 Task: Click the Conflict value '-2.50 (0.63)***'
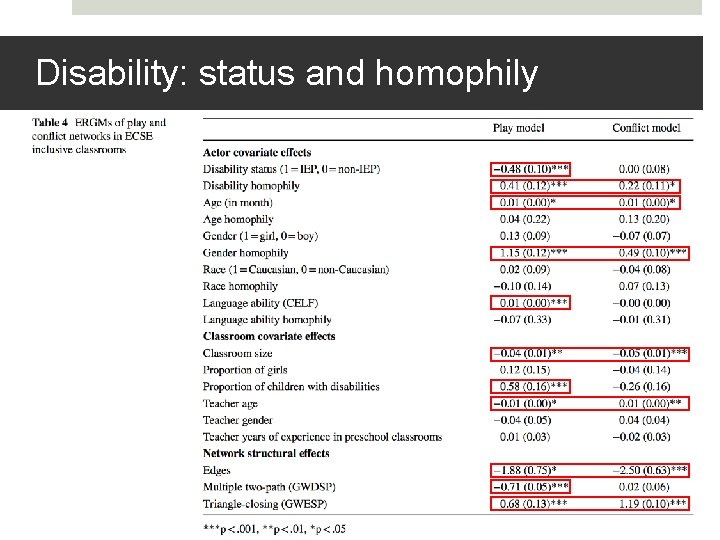pos(650,470)
